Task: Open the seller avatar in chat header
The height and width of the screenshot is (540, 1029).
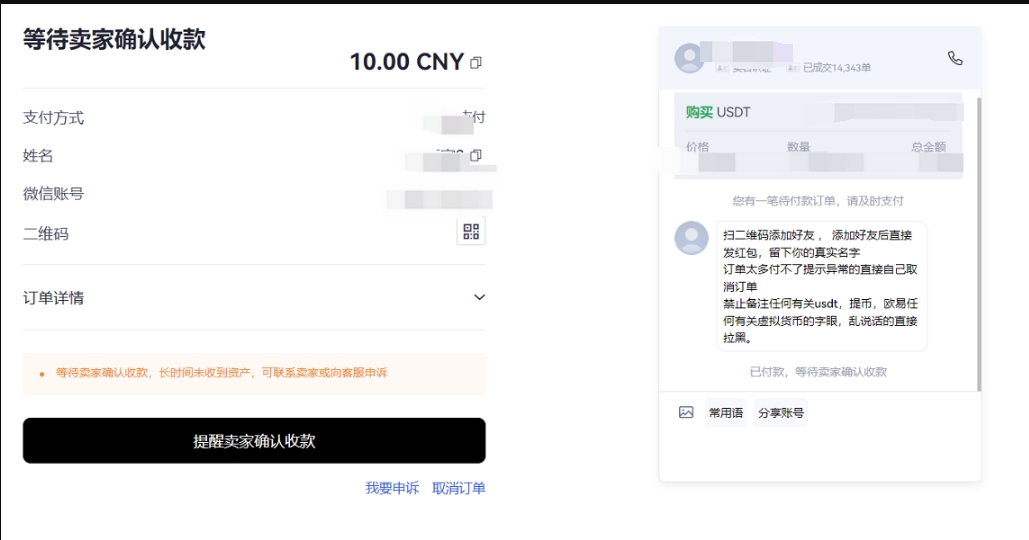Action: pyautogui.click(x=690, y=59)
